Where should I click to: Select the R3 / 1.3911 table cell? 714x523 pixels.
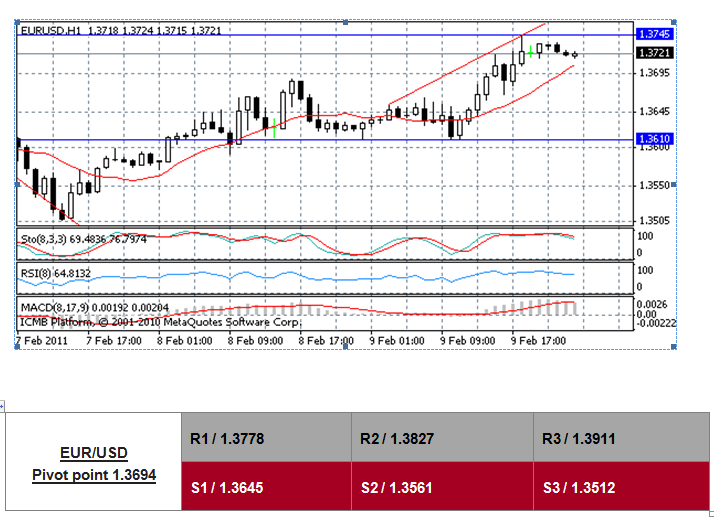(x=622, y=437)
